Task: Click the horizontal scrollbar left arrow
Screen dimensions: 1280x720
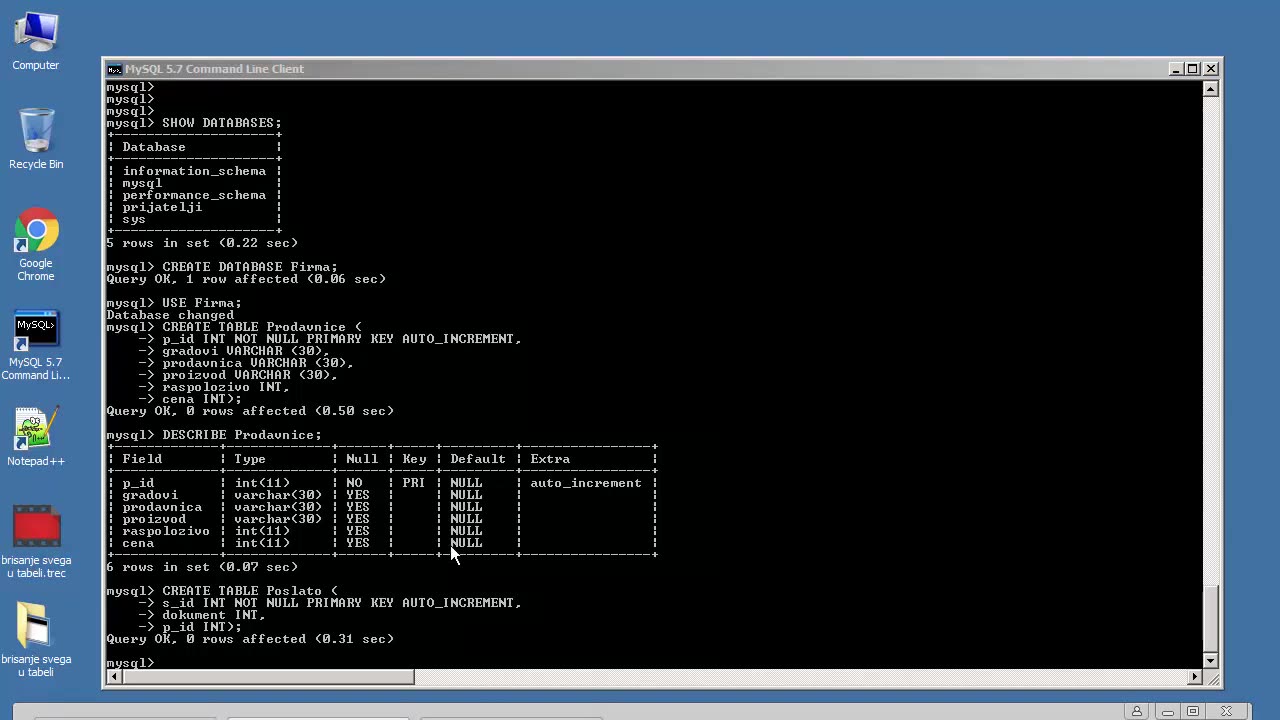Action: (x=113, y=677)
